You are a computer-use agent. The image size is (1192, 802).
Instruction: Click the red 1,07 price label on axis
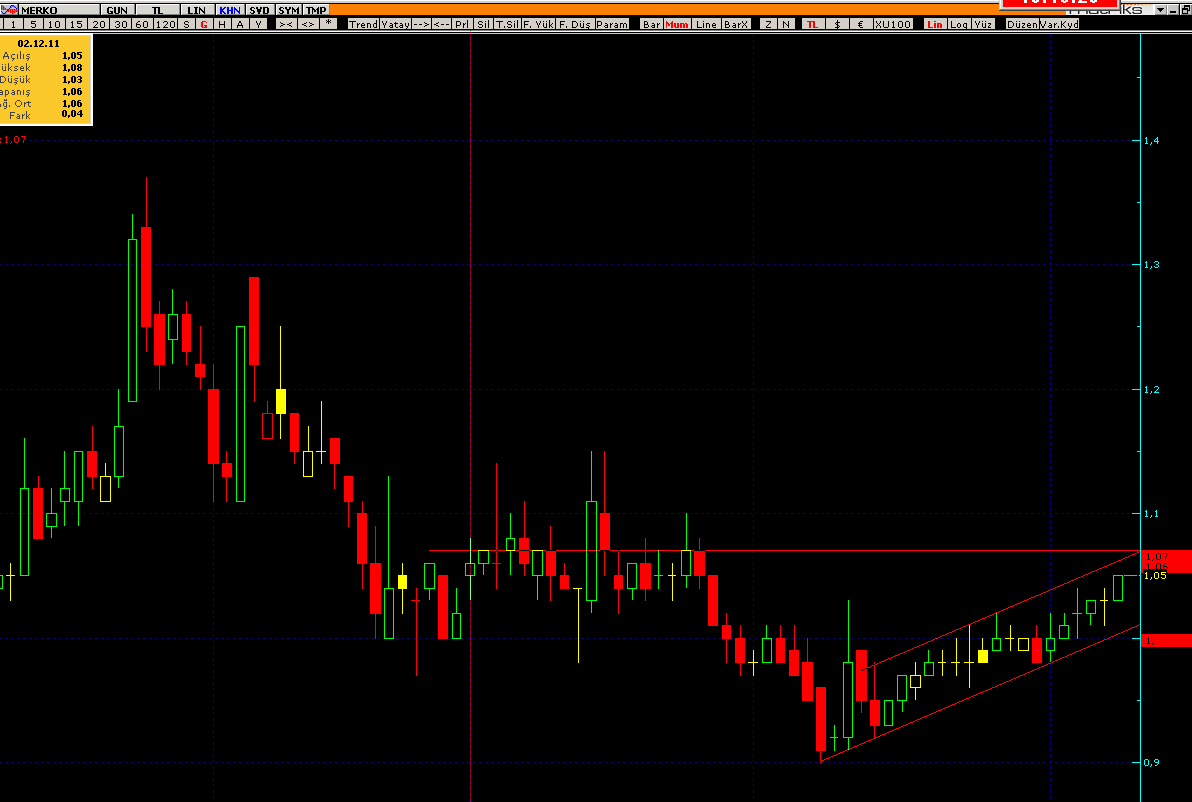[1165, 556]
